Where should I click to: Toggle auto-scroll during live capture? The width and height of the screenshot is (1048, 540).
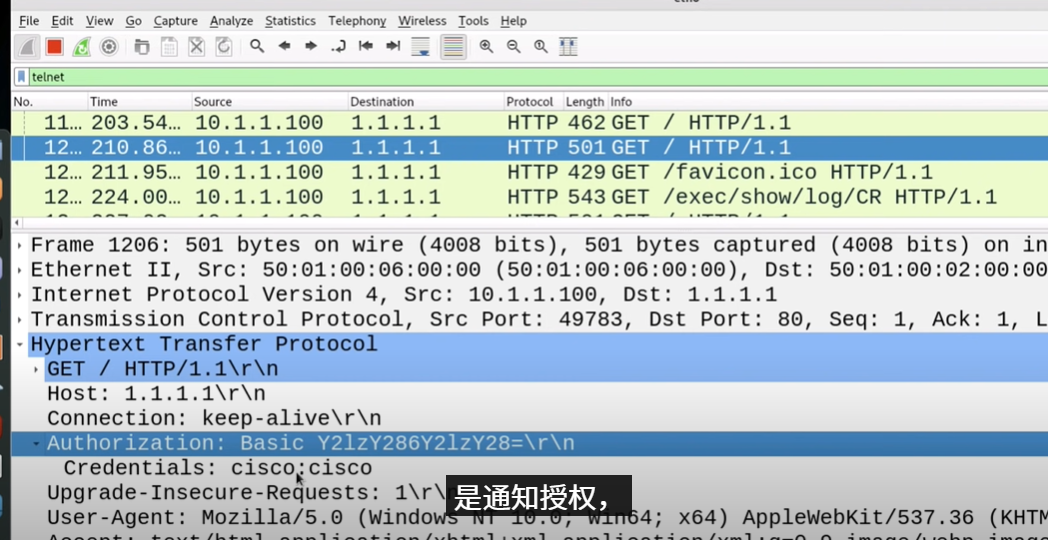421,47
